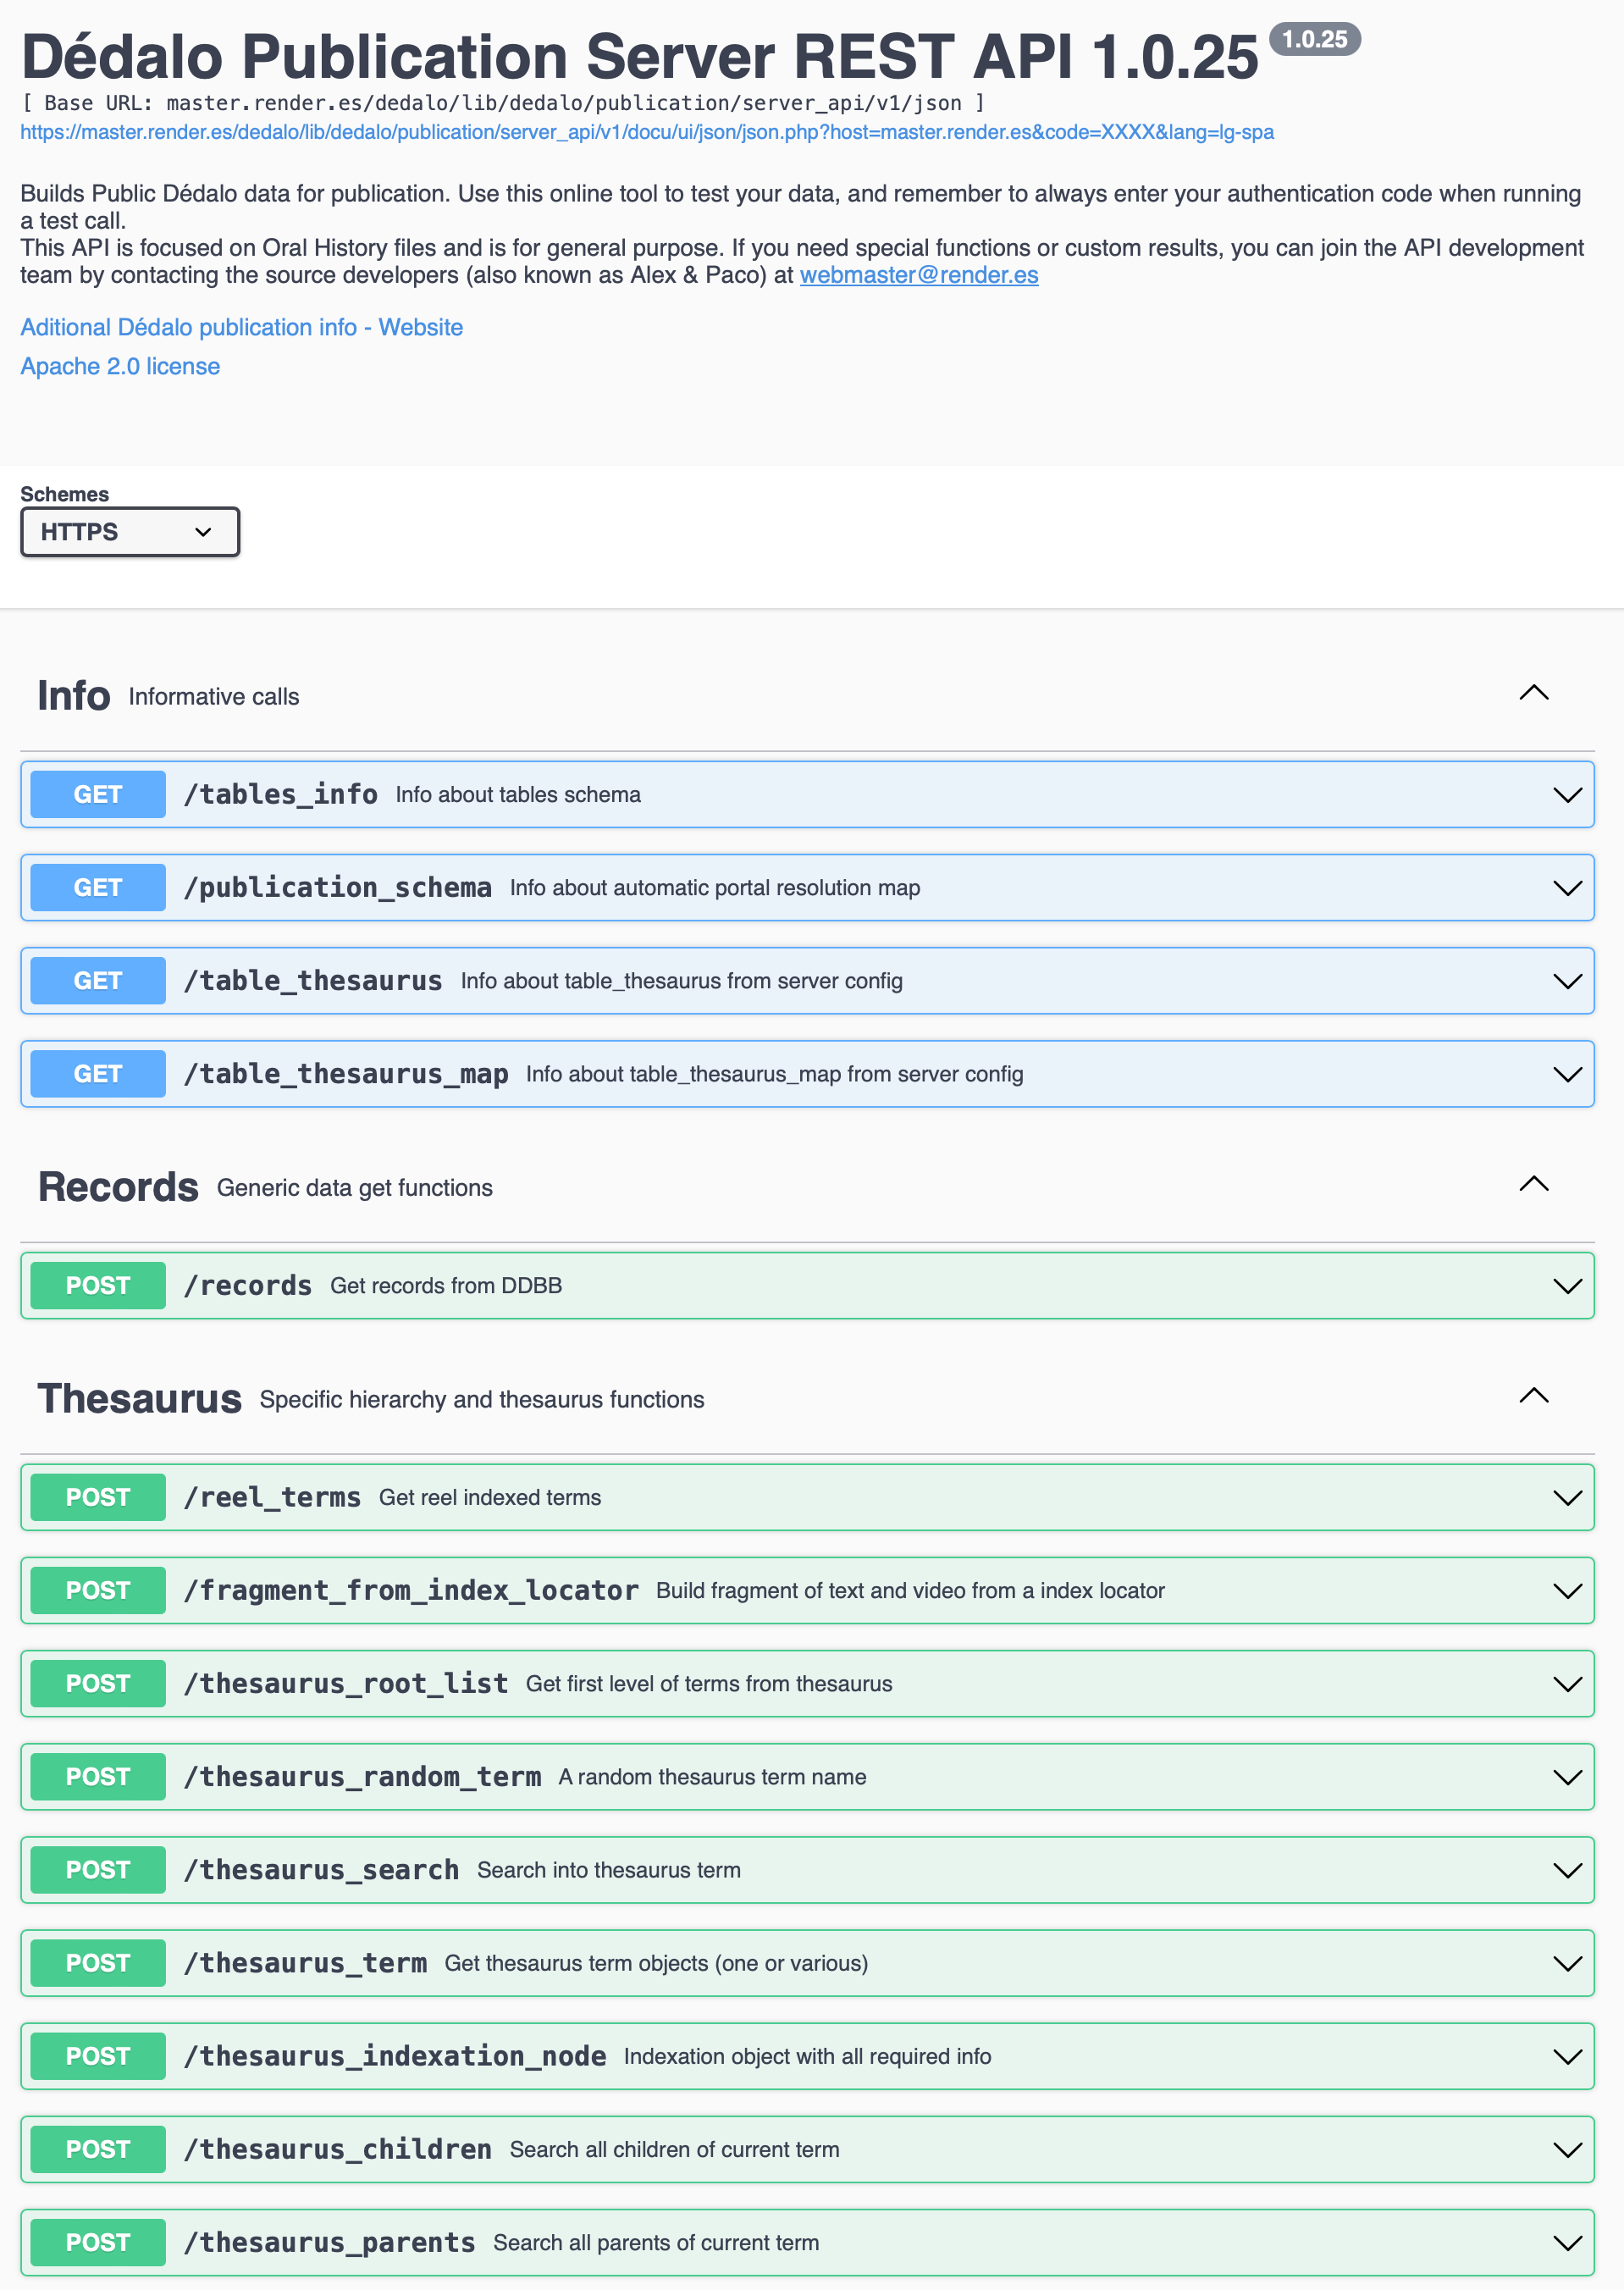Open the json.php documentation URL link
Viewport: 1624px width, 2290px height.
(x=647, y=132)
